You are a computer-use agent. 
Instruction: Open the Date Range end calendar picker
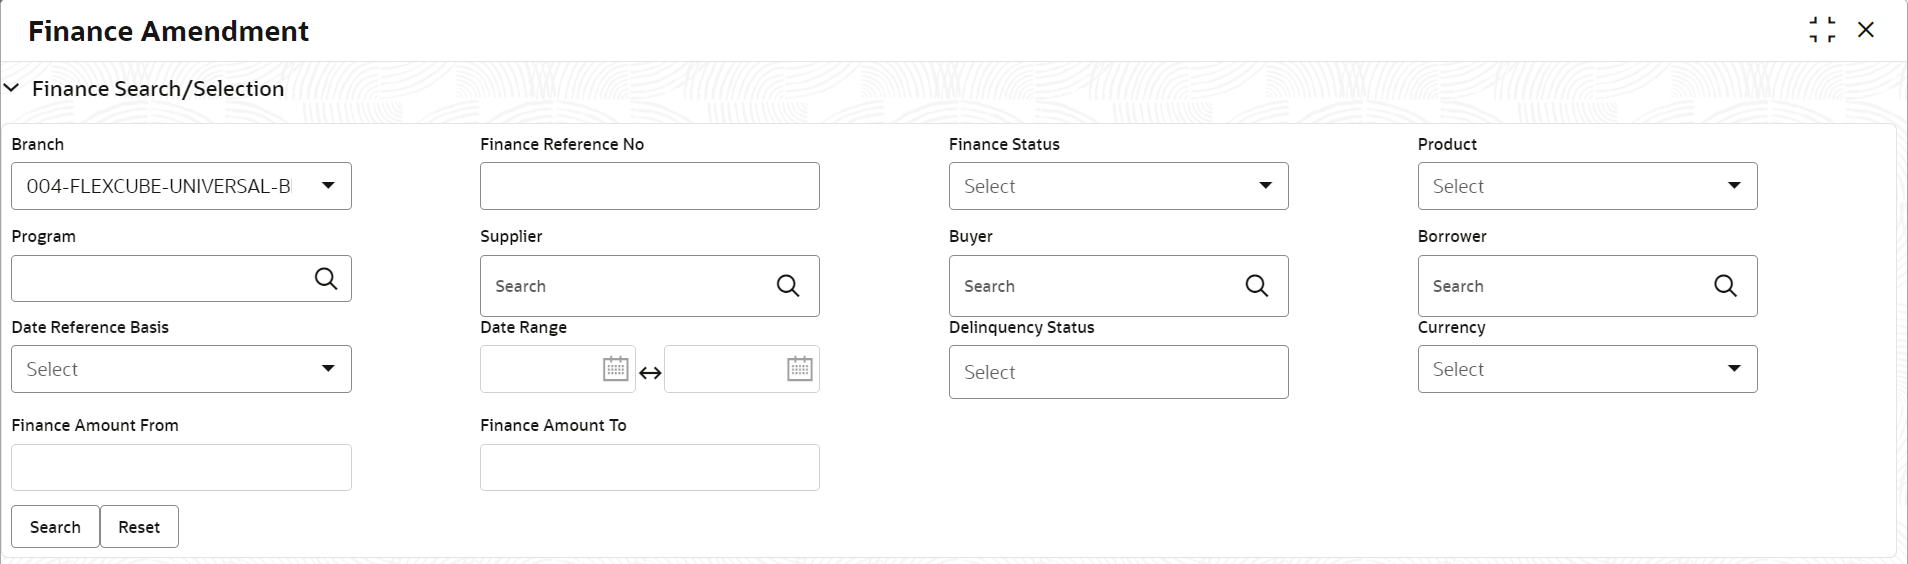click(x=800, y=369)
